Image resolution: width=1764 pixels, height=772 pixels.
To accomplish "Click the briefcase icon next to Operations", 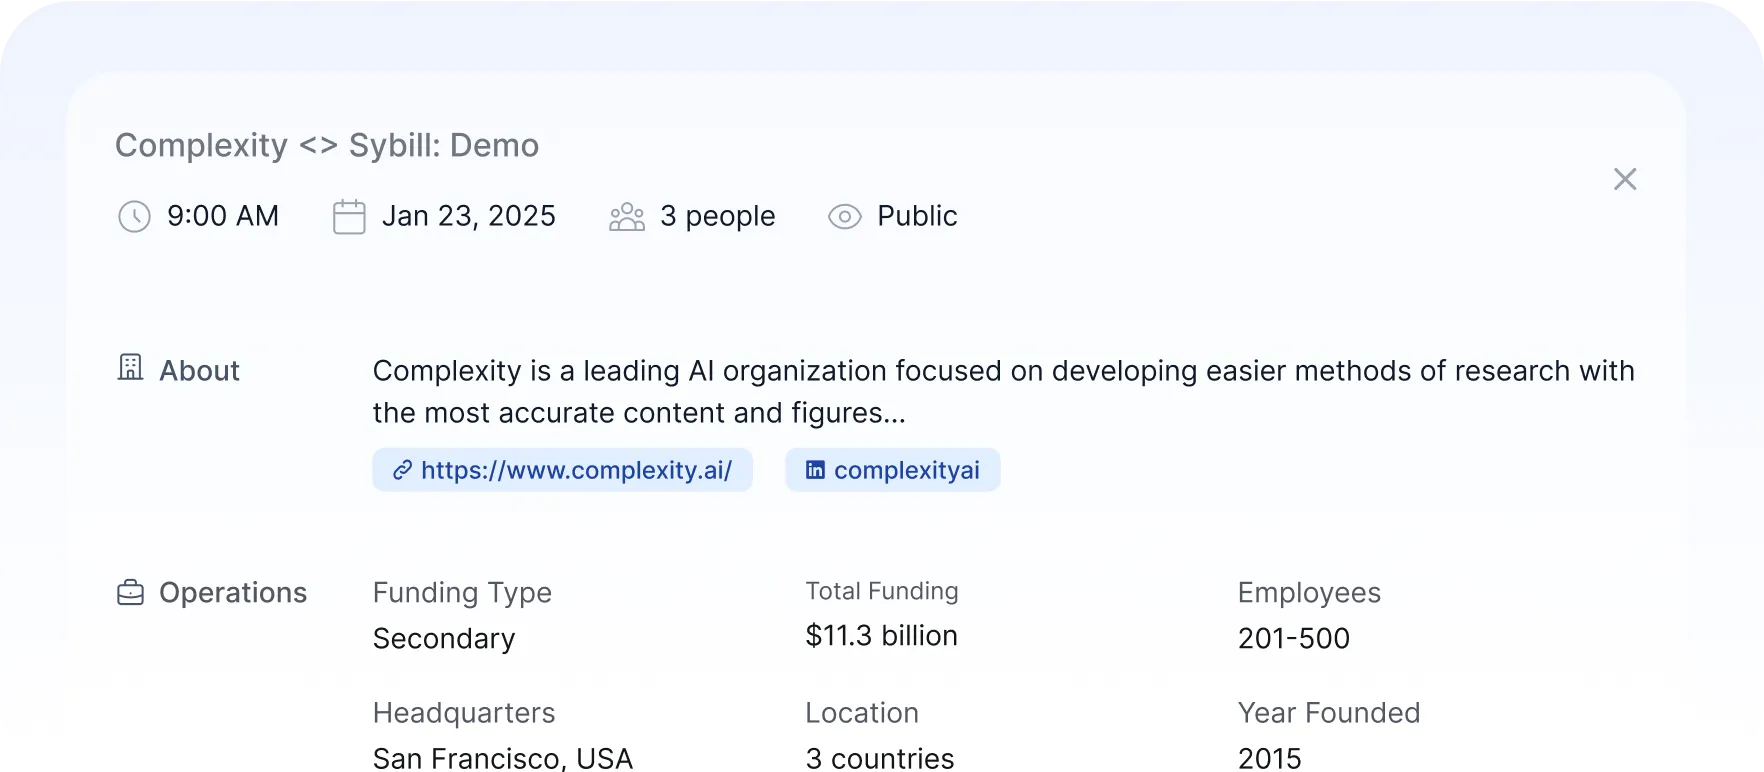I will pyautogui.click(x=131, y=592).
